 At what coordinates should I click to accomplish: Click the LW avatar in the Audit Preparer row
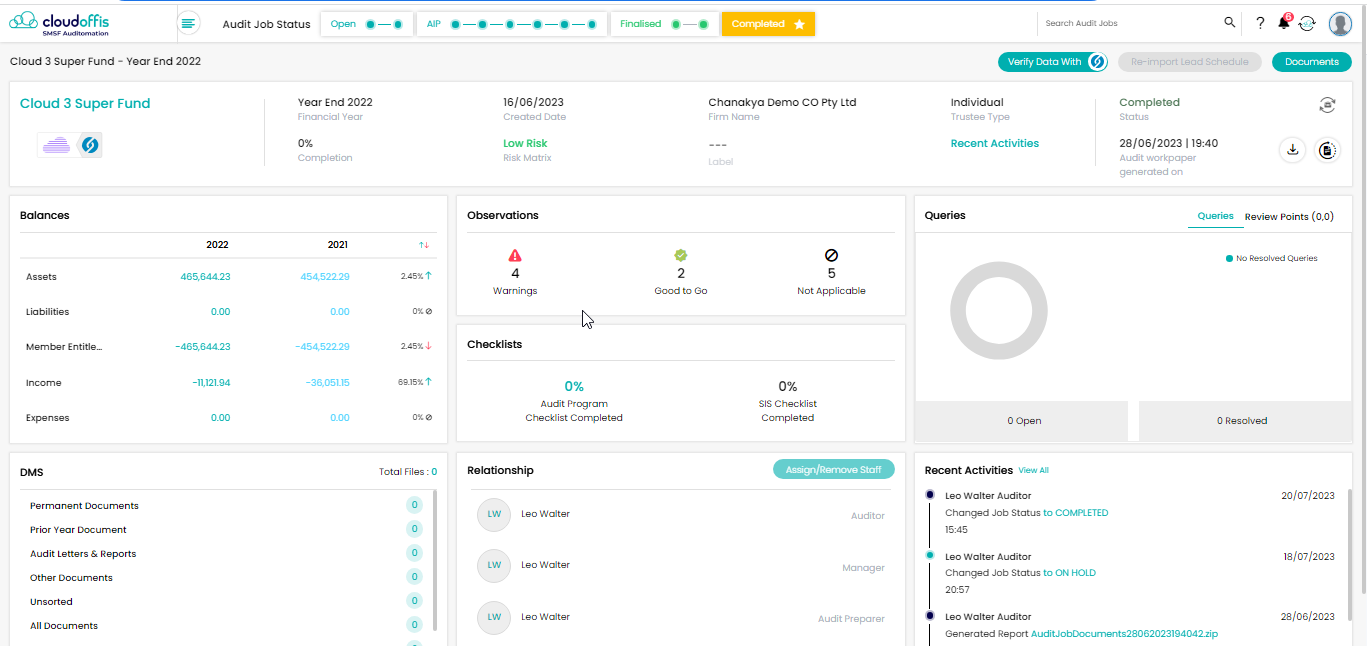pos(494,617)
